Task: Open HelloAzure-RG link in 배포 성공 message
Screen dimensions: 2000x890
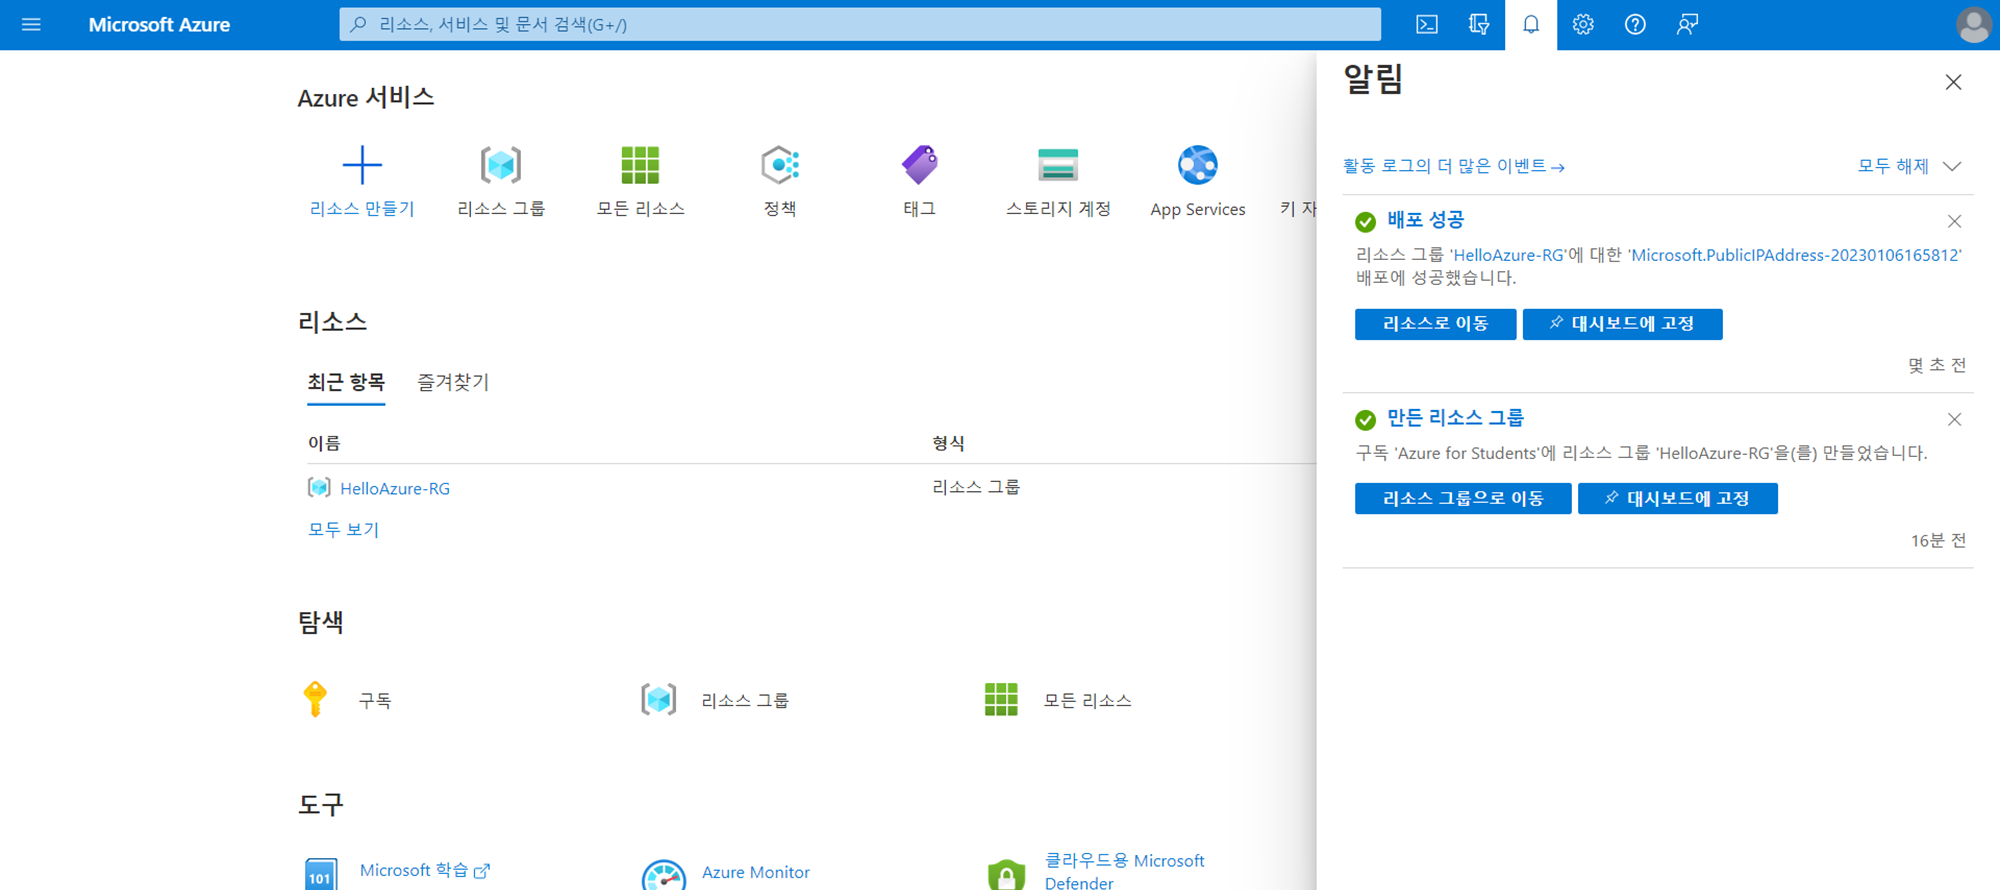Action: 1509,255
